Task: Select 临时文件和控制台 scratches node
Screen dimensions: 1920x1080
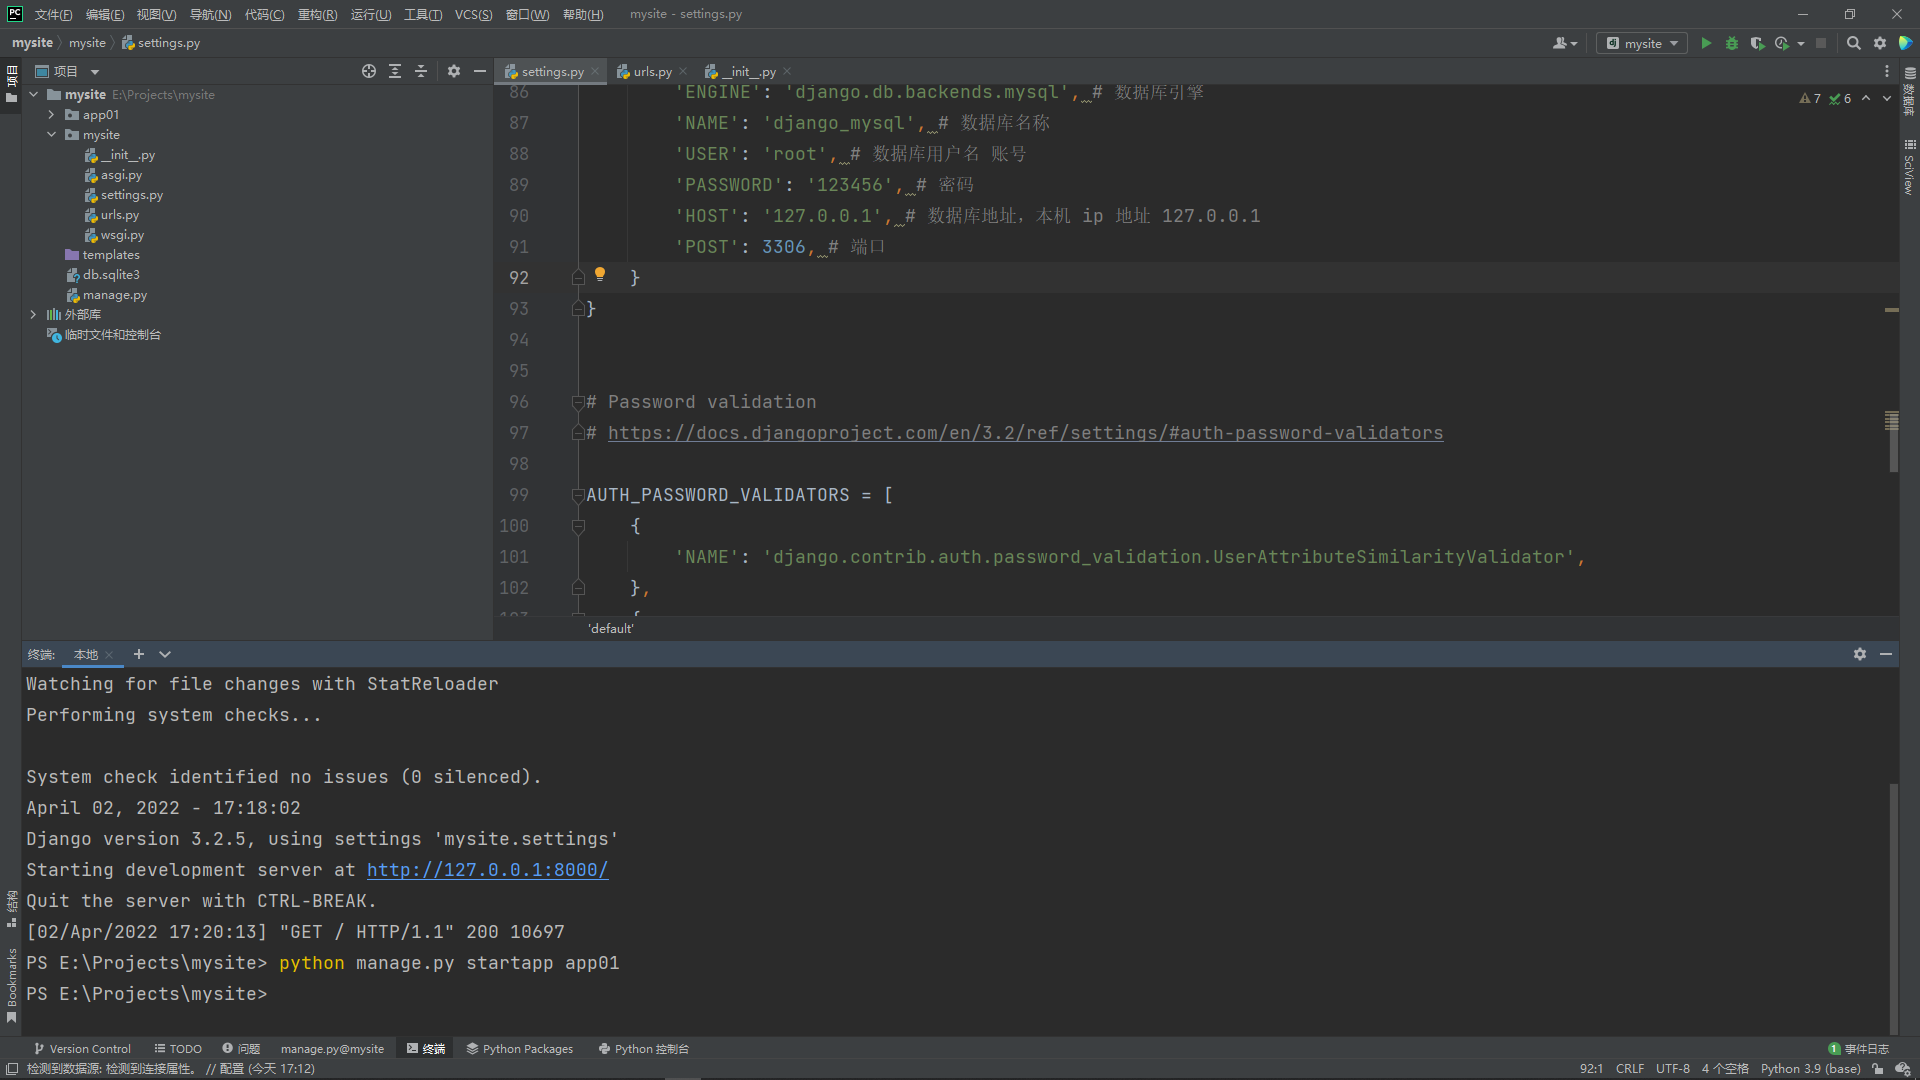Action: click(112, 335)
